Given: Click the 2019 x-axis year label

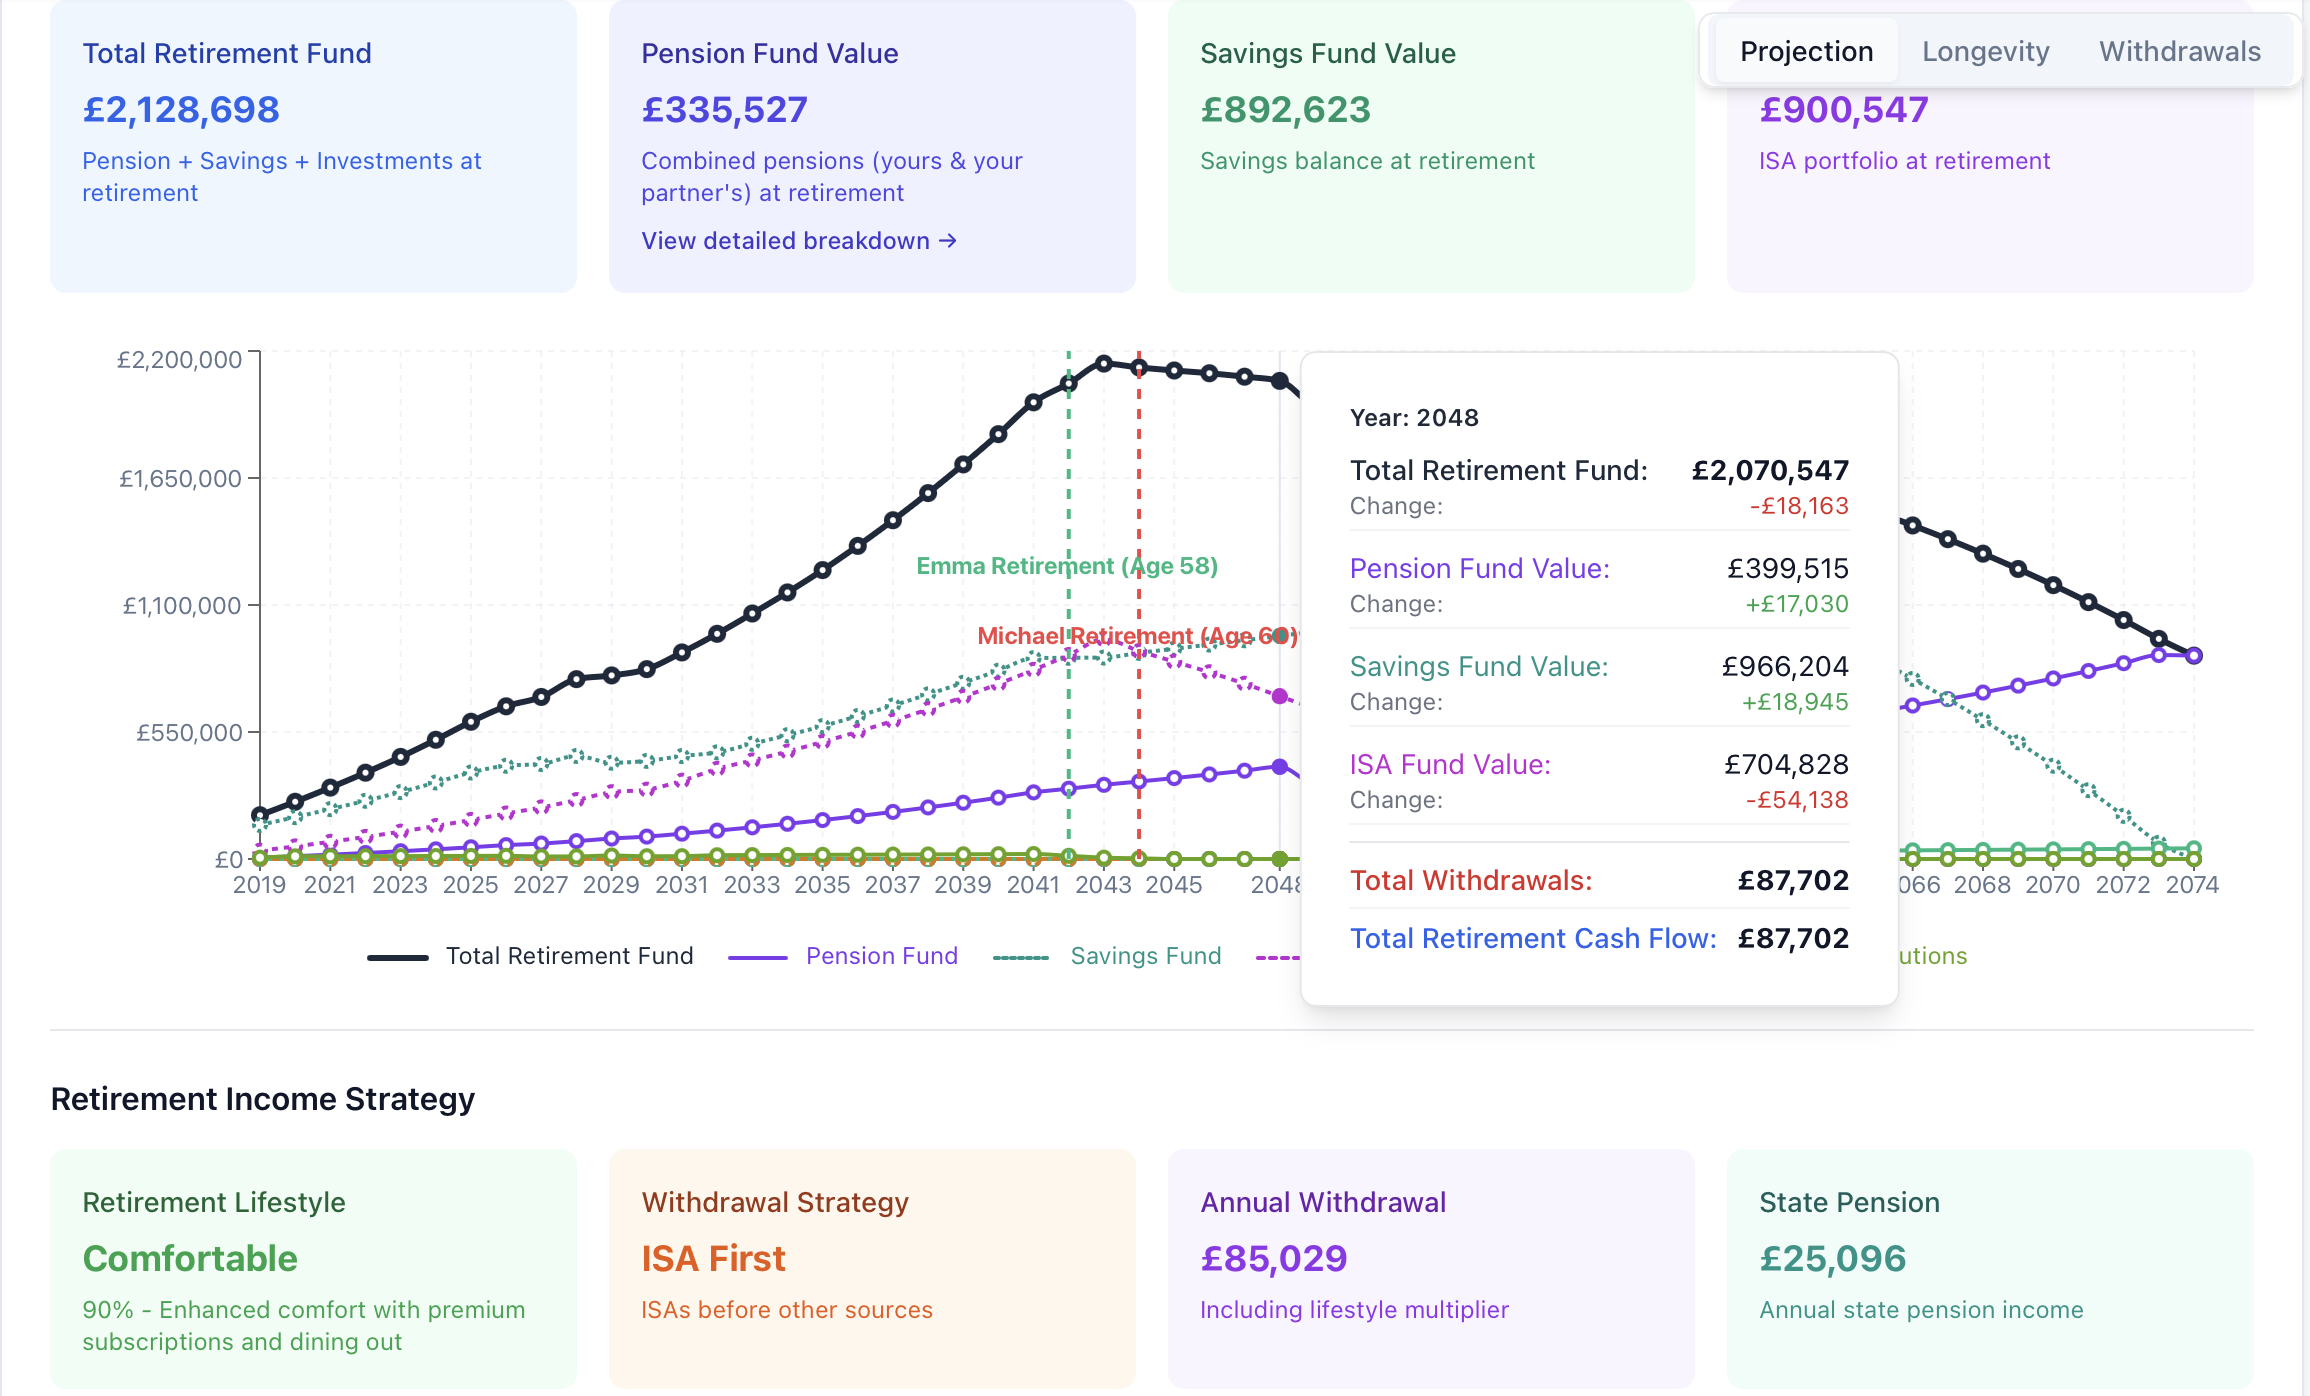Looking at the screenshot, I should click(x=259, y=885).
